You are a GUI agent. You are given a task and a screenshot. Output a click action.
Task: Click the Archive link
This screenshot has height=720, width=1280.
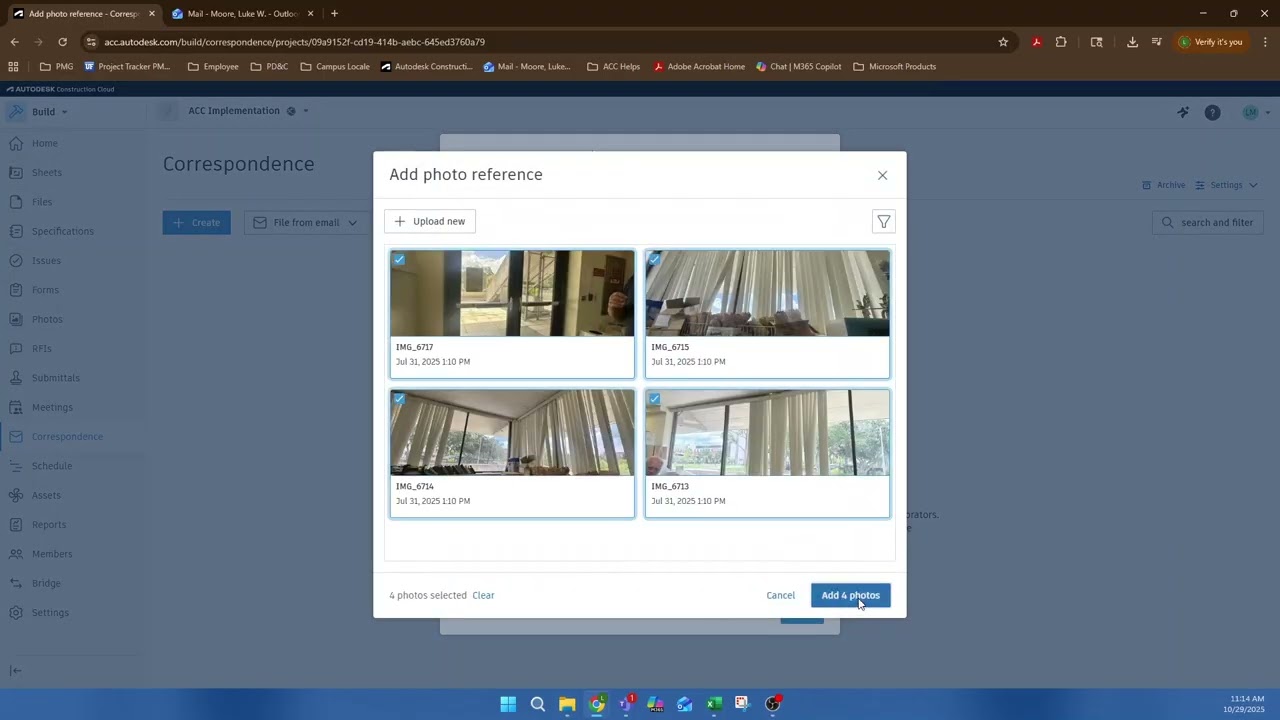pos(1163,185)
